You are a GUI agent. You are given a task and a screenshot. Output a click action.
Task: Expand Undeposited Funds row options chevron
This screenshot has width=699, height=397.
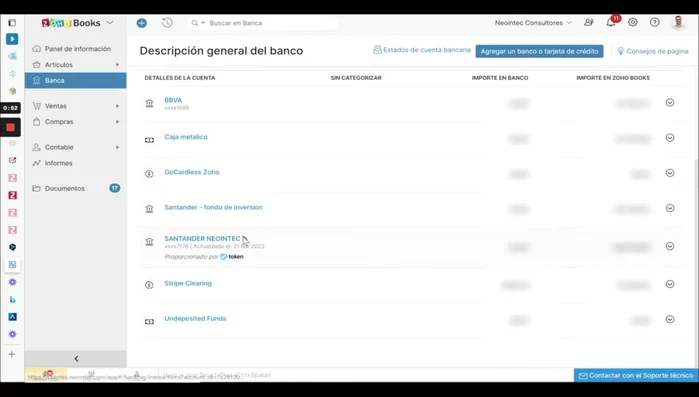click(x=670, y=319)
